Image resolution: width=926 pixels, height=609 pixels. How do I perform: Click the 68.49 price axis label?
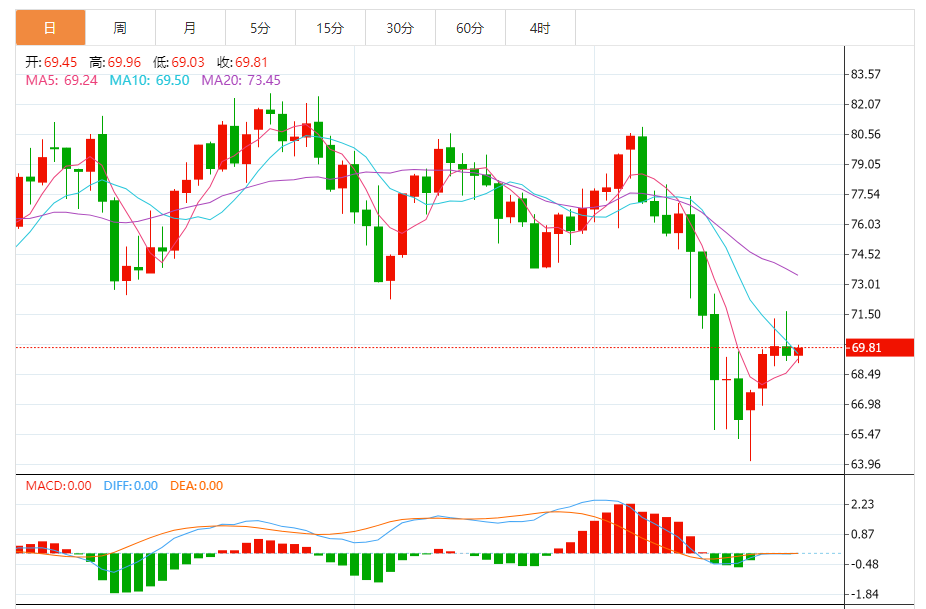click(865, 374)
